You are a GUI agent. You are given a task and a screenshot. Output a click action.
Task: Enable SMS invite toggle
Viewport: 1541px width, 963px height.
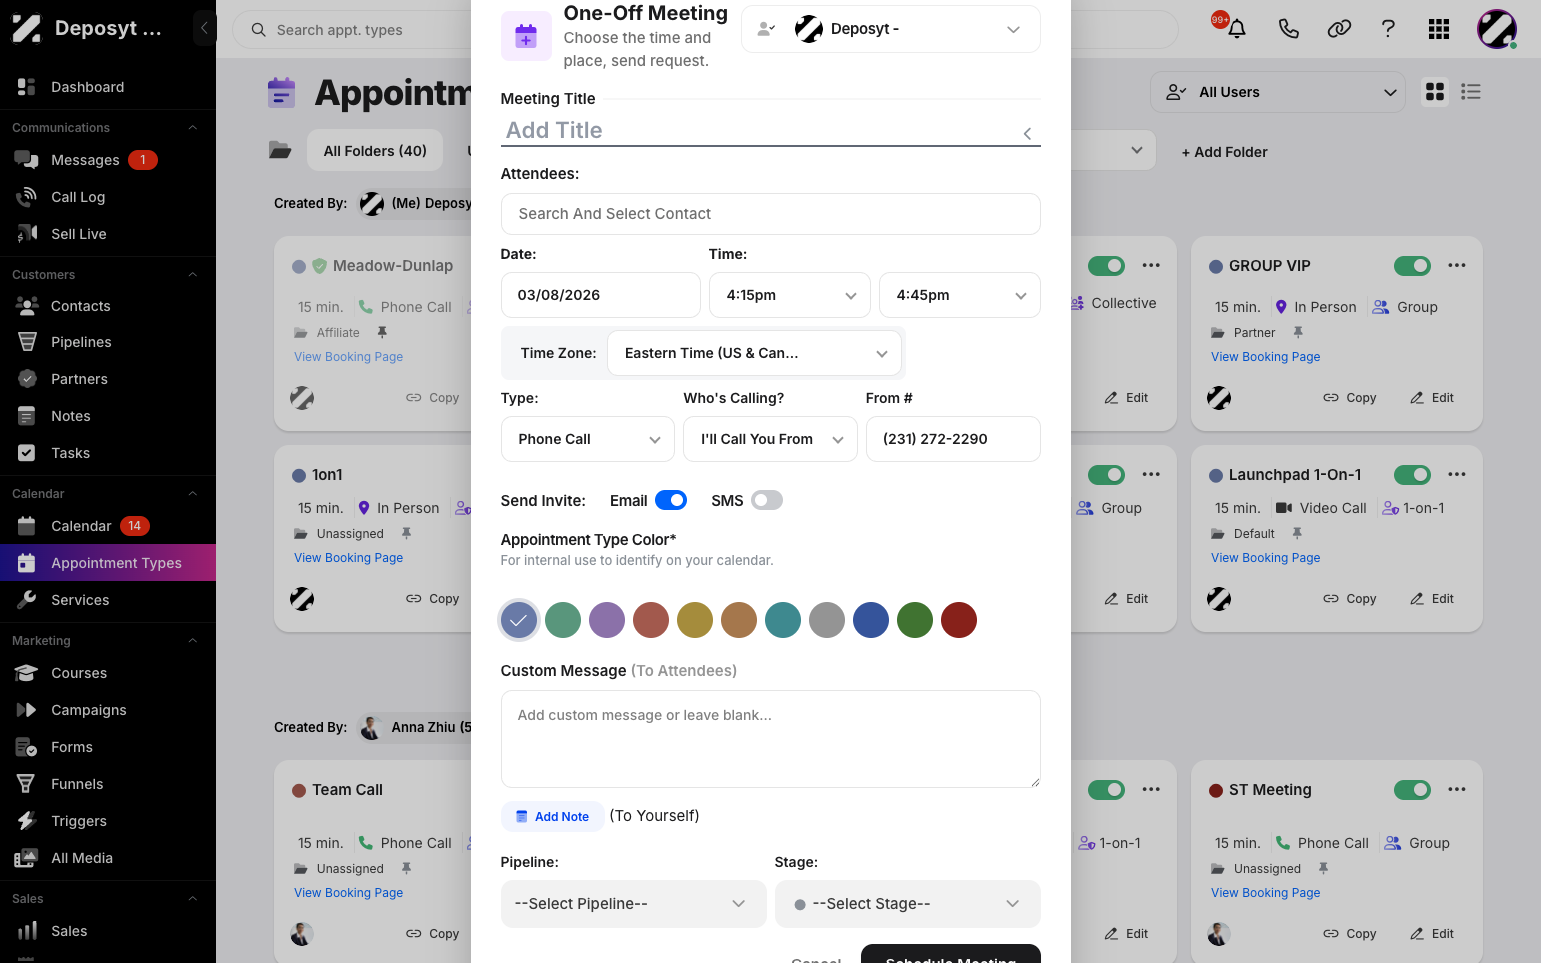tap(767, 500)
